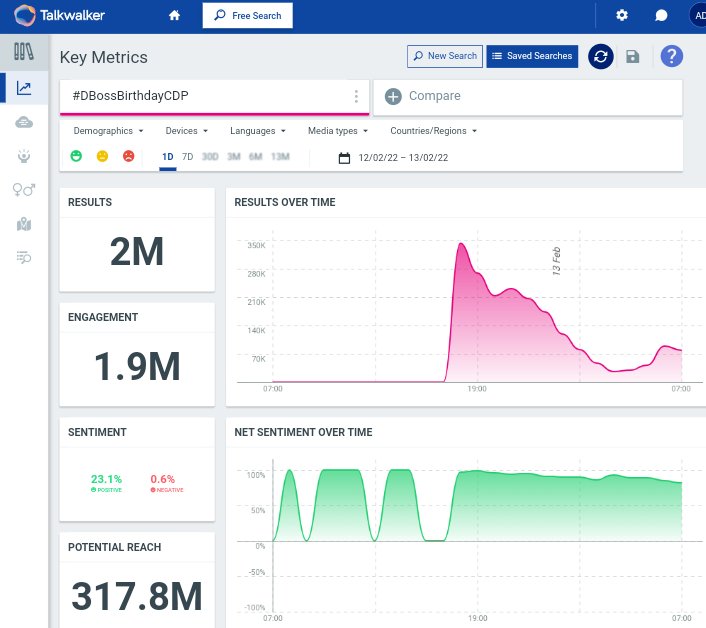Click the Results Over Time peak
Viewport: 706px width, 628px height.
coord(461,244)
